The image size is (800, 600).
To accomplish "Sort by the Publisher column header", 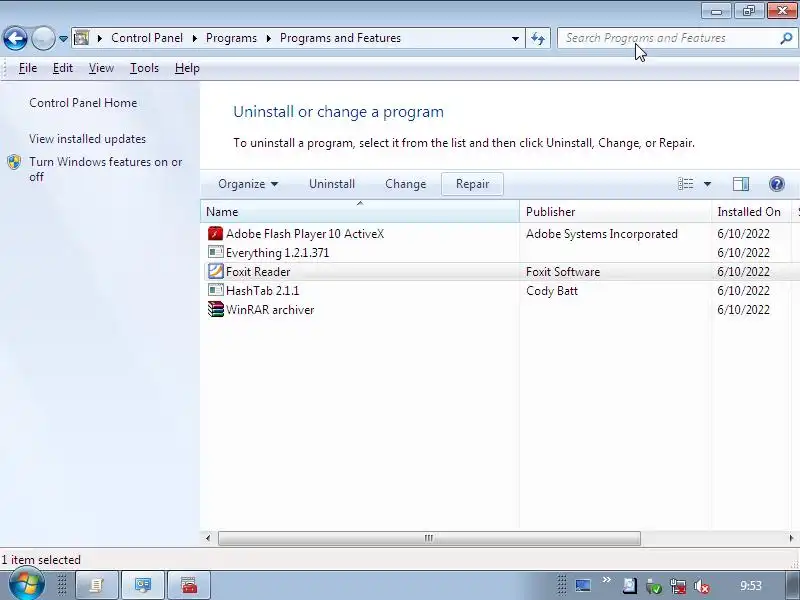I will (x=615, y=212).
